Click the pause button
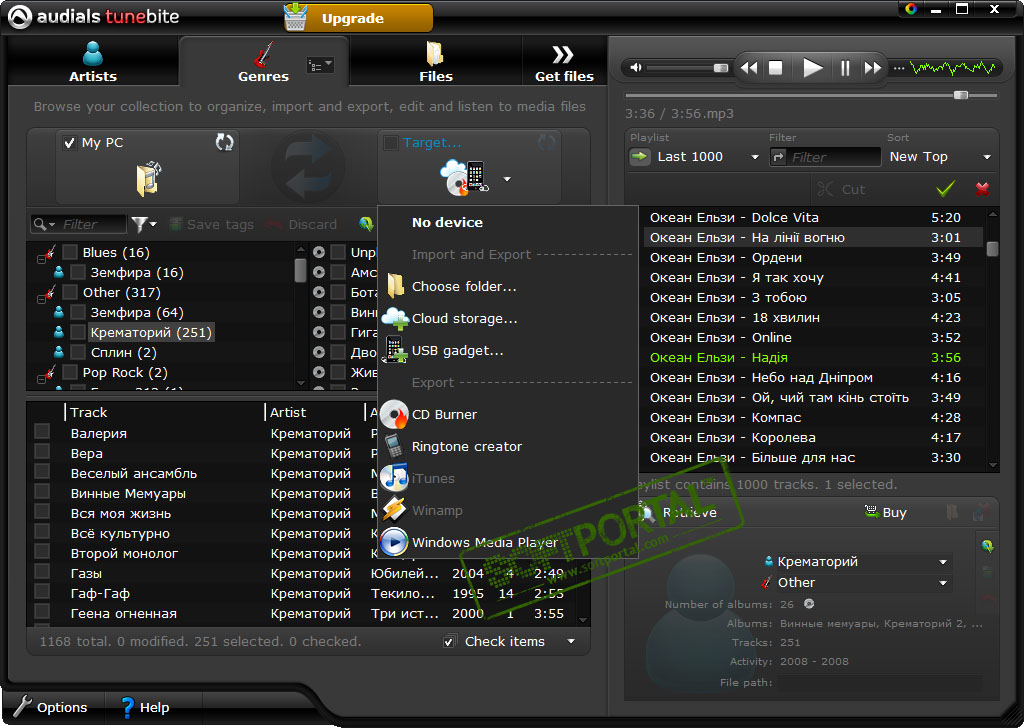The width and height of the screenshot is (1024, 728). [845, 68]
